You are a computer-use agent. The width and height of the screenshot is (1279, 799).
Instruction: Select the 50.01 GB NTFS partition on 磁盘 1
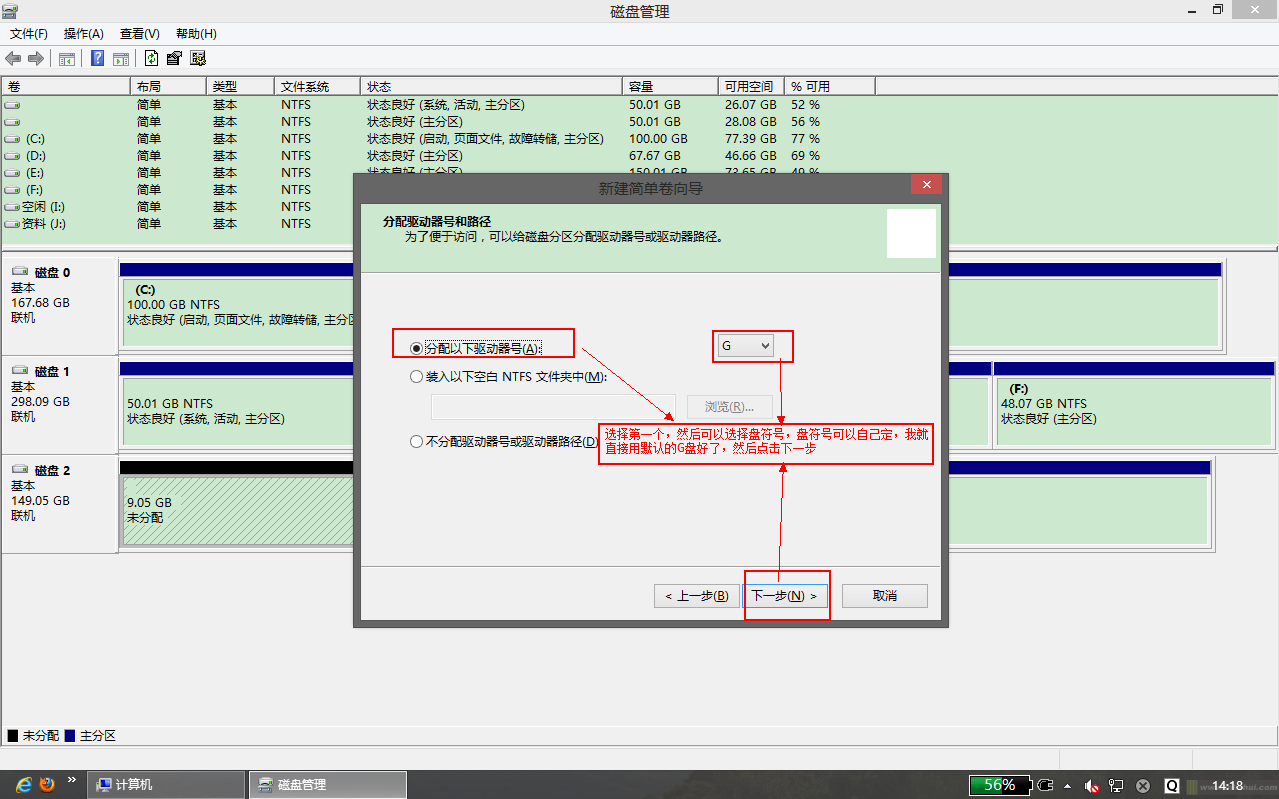click(x=238, y=411)
